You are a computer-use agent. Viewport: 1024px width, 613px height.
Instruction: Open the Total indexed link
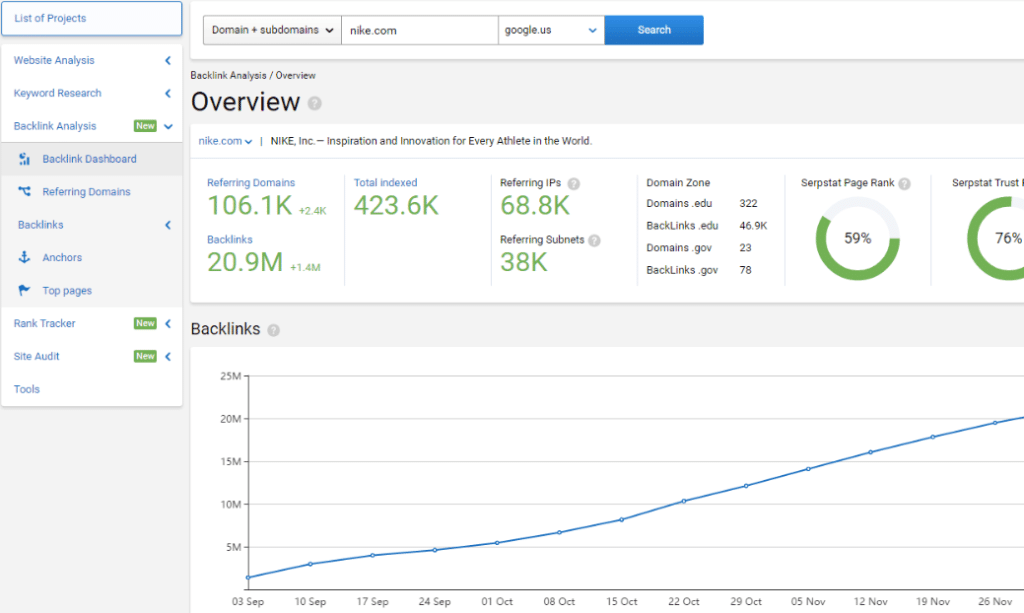point(385,183)
